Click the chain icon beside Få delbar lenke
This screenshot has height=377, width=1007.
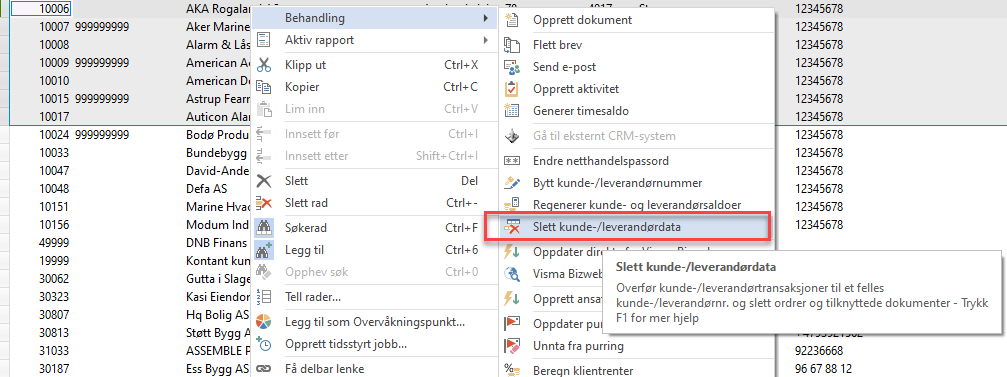click(x=264, y=369)
